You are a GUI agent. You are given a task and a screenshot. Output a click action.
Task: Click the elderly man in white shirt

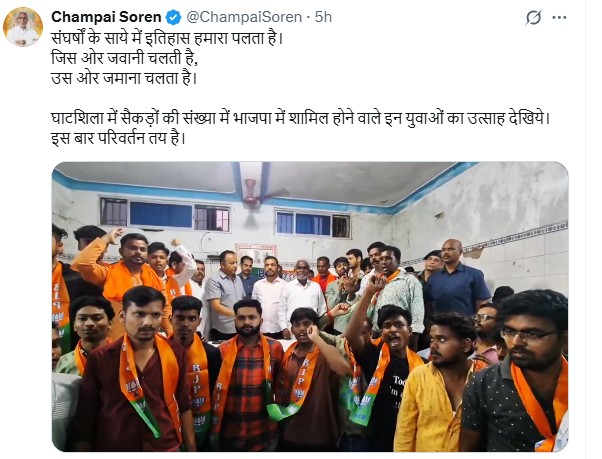point(302,292)
